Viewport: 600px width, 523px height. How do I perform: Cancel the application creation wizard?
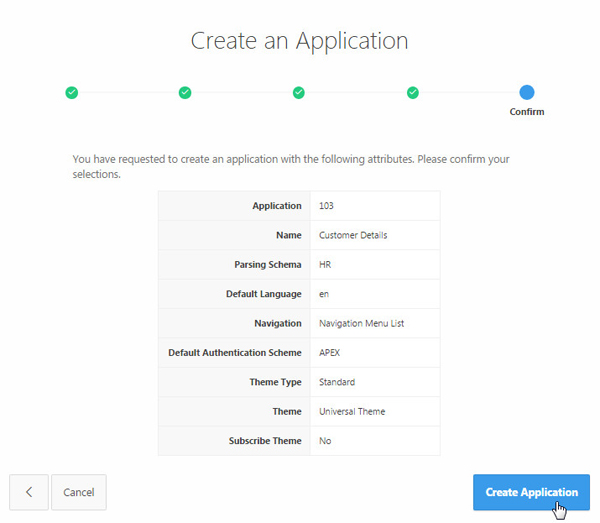click(79, 492)
